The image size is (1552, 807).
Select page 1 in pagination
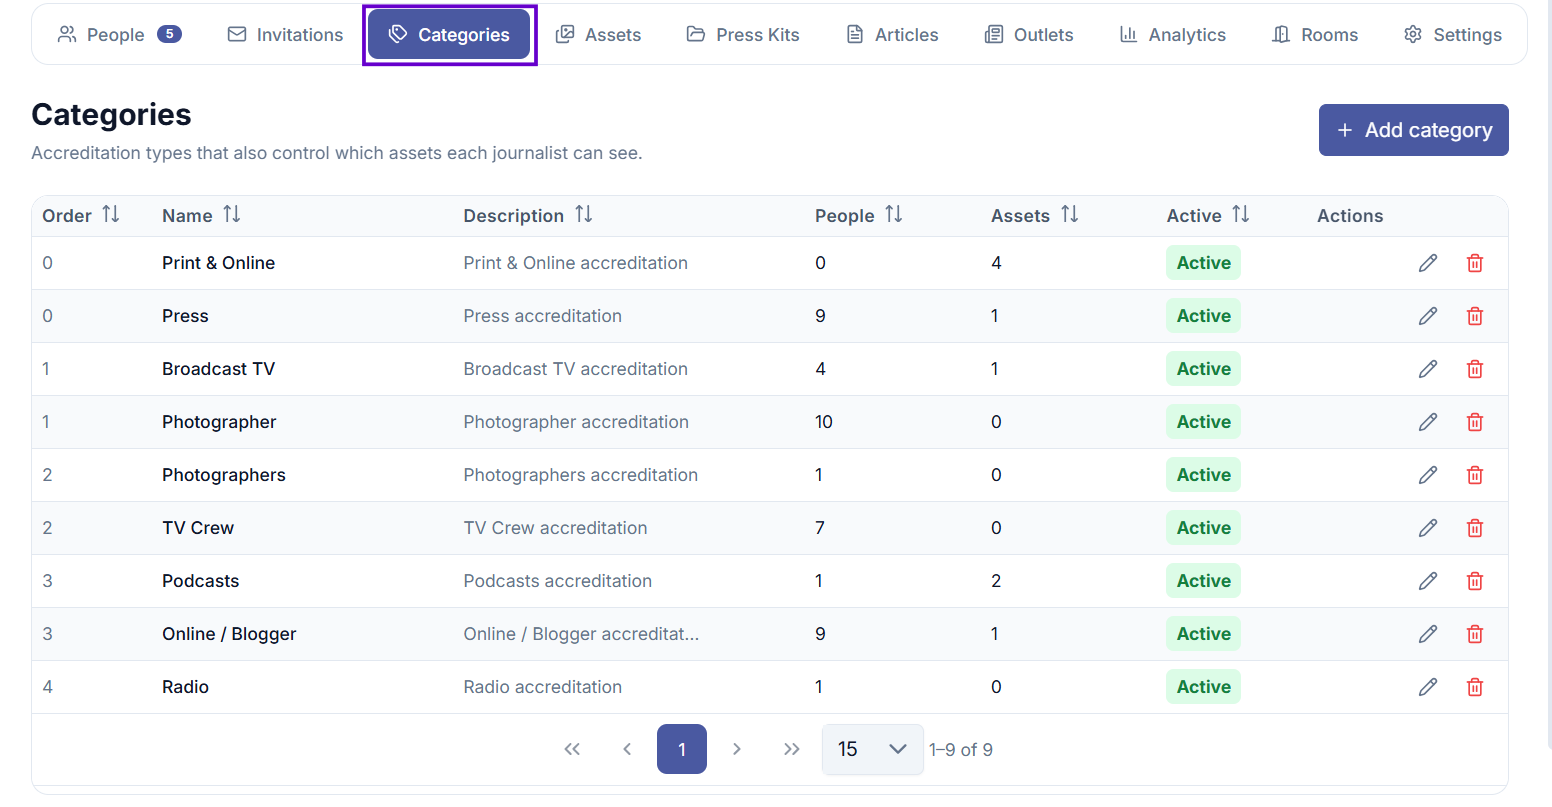[682, 749]
